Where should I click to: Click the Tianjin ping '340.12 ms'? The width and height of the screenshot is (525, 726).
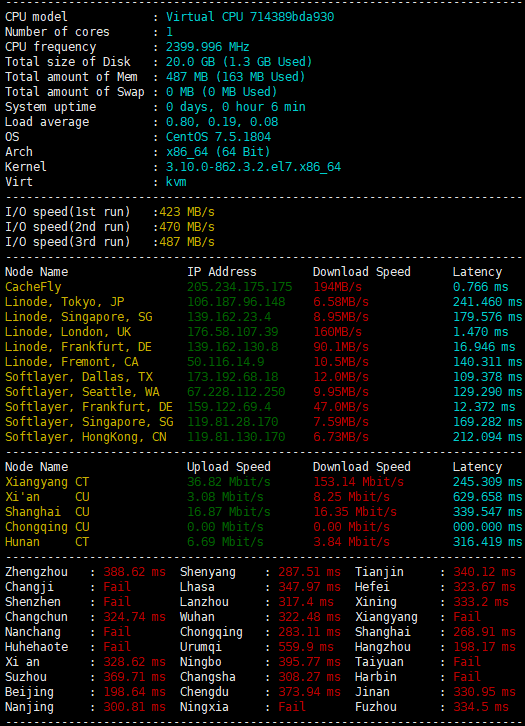click(x=484, y=572)
